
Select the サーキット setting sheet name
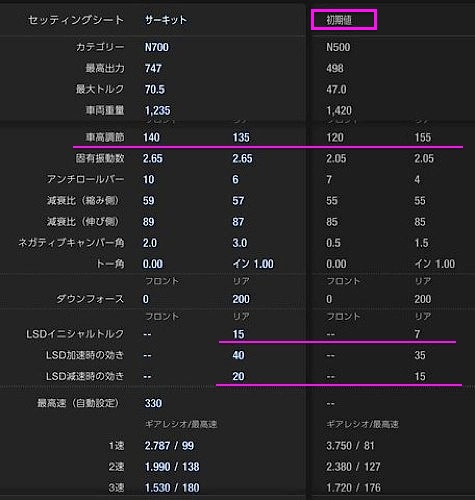click(x=166, y=20)
